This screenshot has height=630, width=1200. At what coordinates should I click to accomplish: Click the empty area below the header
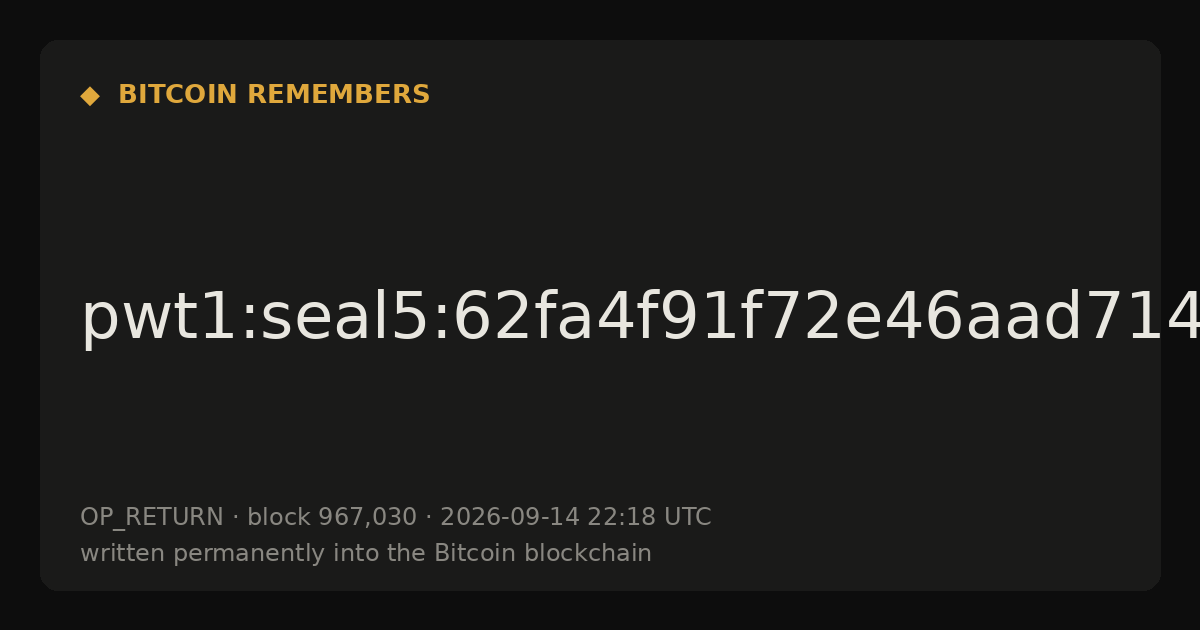tap(600, 190)
